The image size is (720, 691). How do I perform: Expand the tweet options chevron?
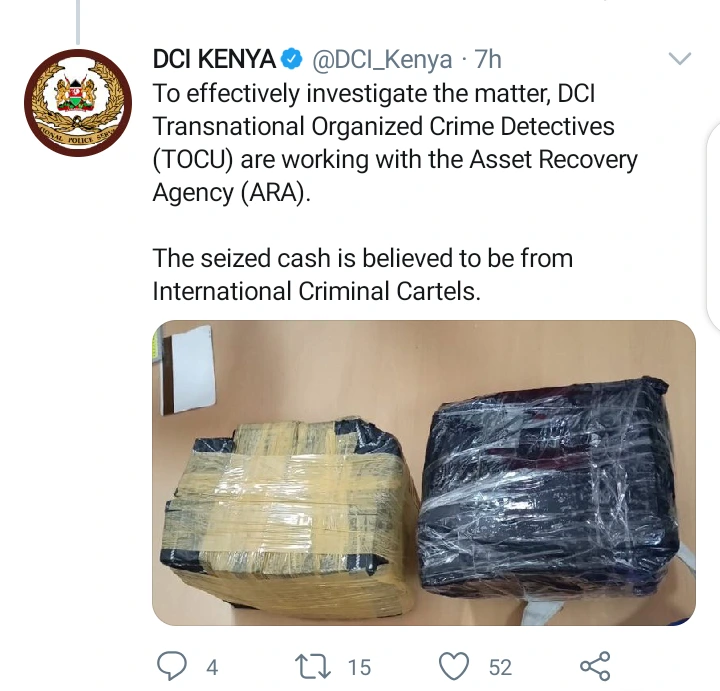[x=680, y=59]
